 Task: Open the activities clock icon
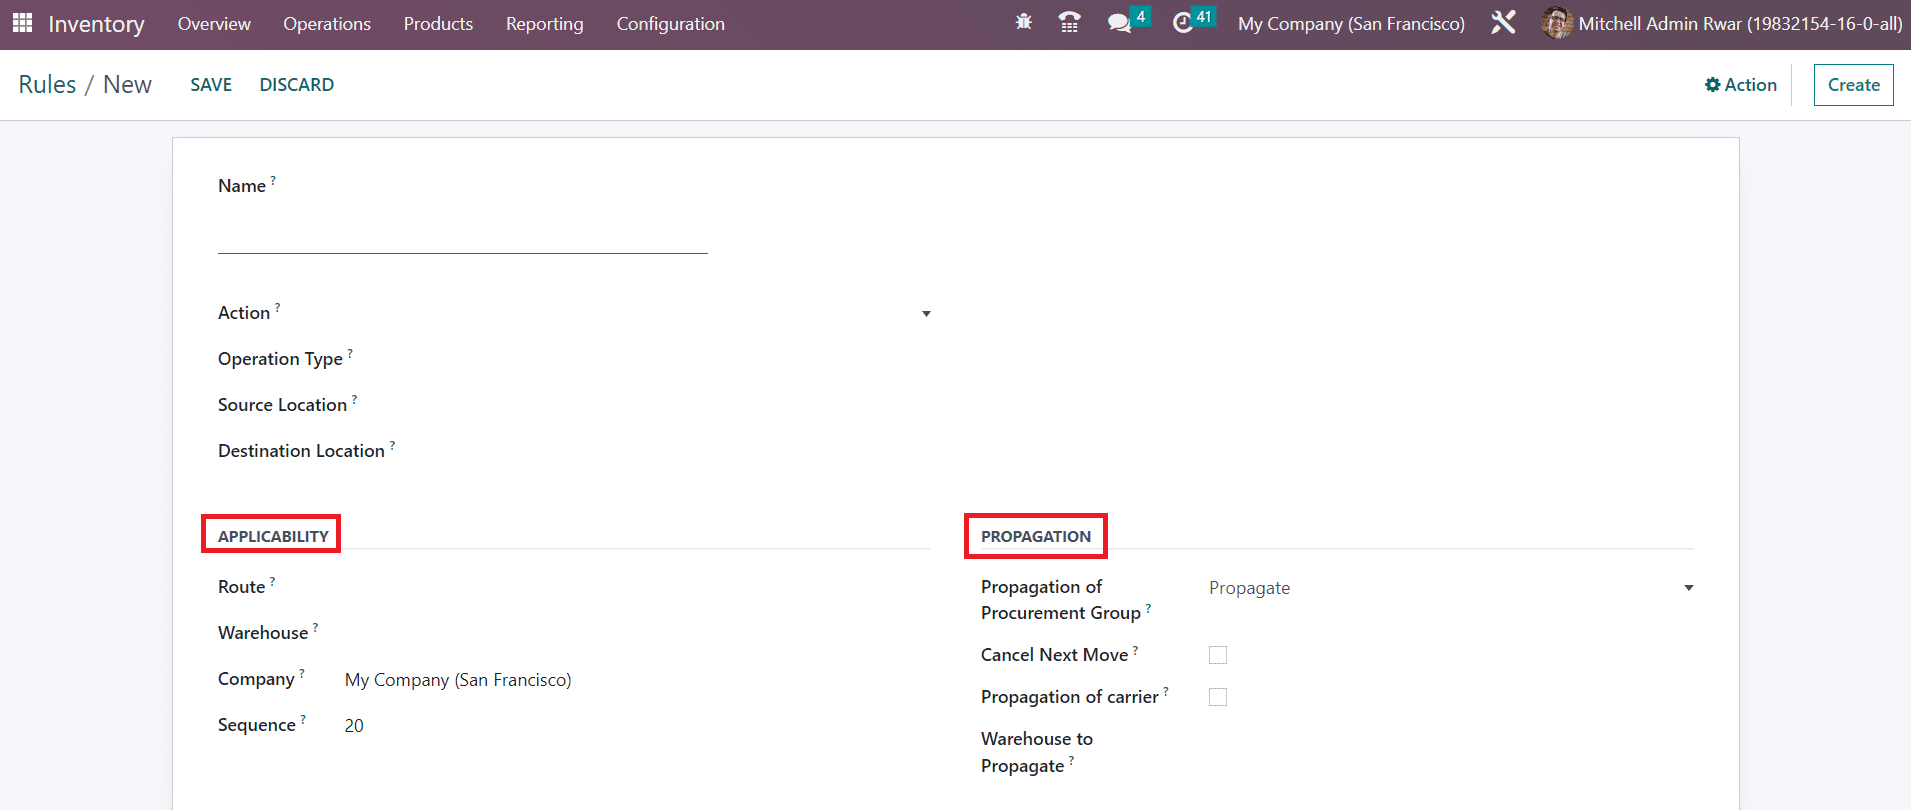[x=1183, y=23]
